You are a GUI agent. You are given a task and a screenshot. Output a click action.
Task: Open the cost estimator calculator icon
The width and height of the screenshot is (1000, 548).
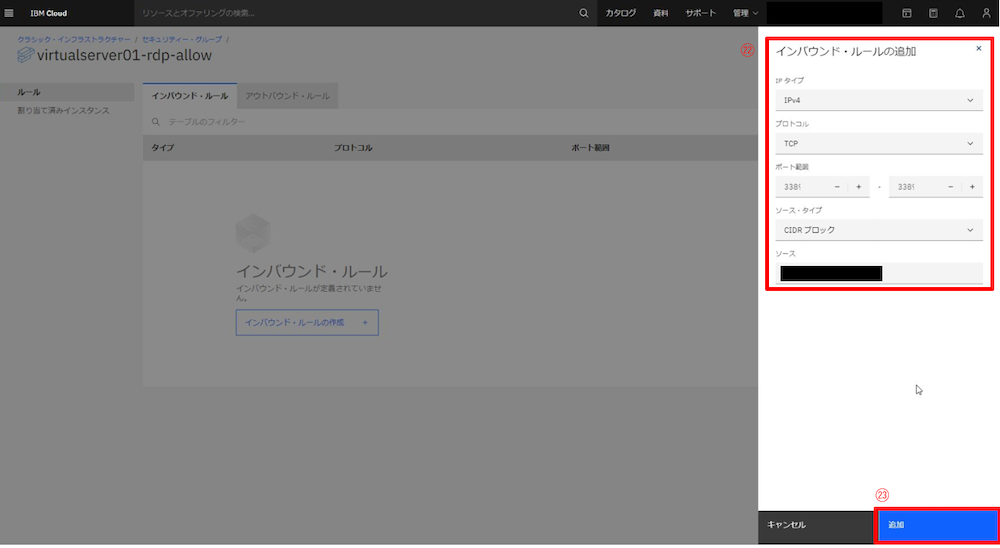click(933, 13)
